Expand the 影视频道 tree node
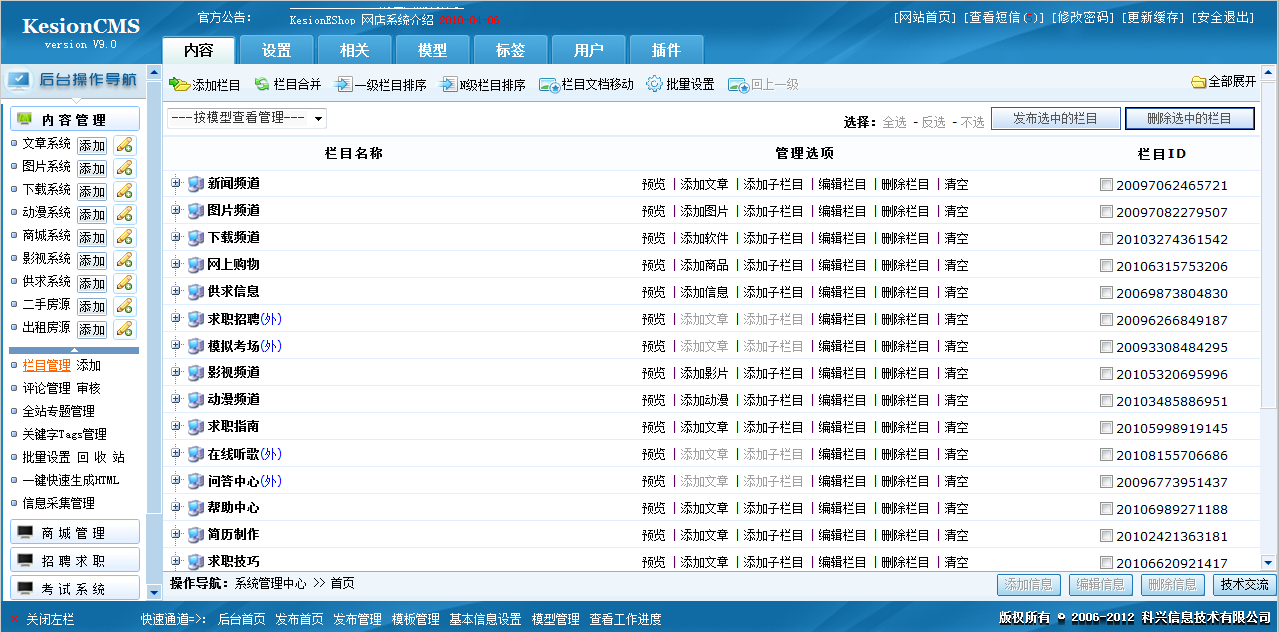This screenshot has height=632, width=1279. (176, 372)
